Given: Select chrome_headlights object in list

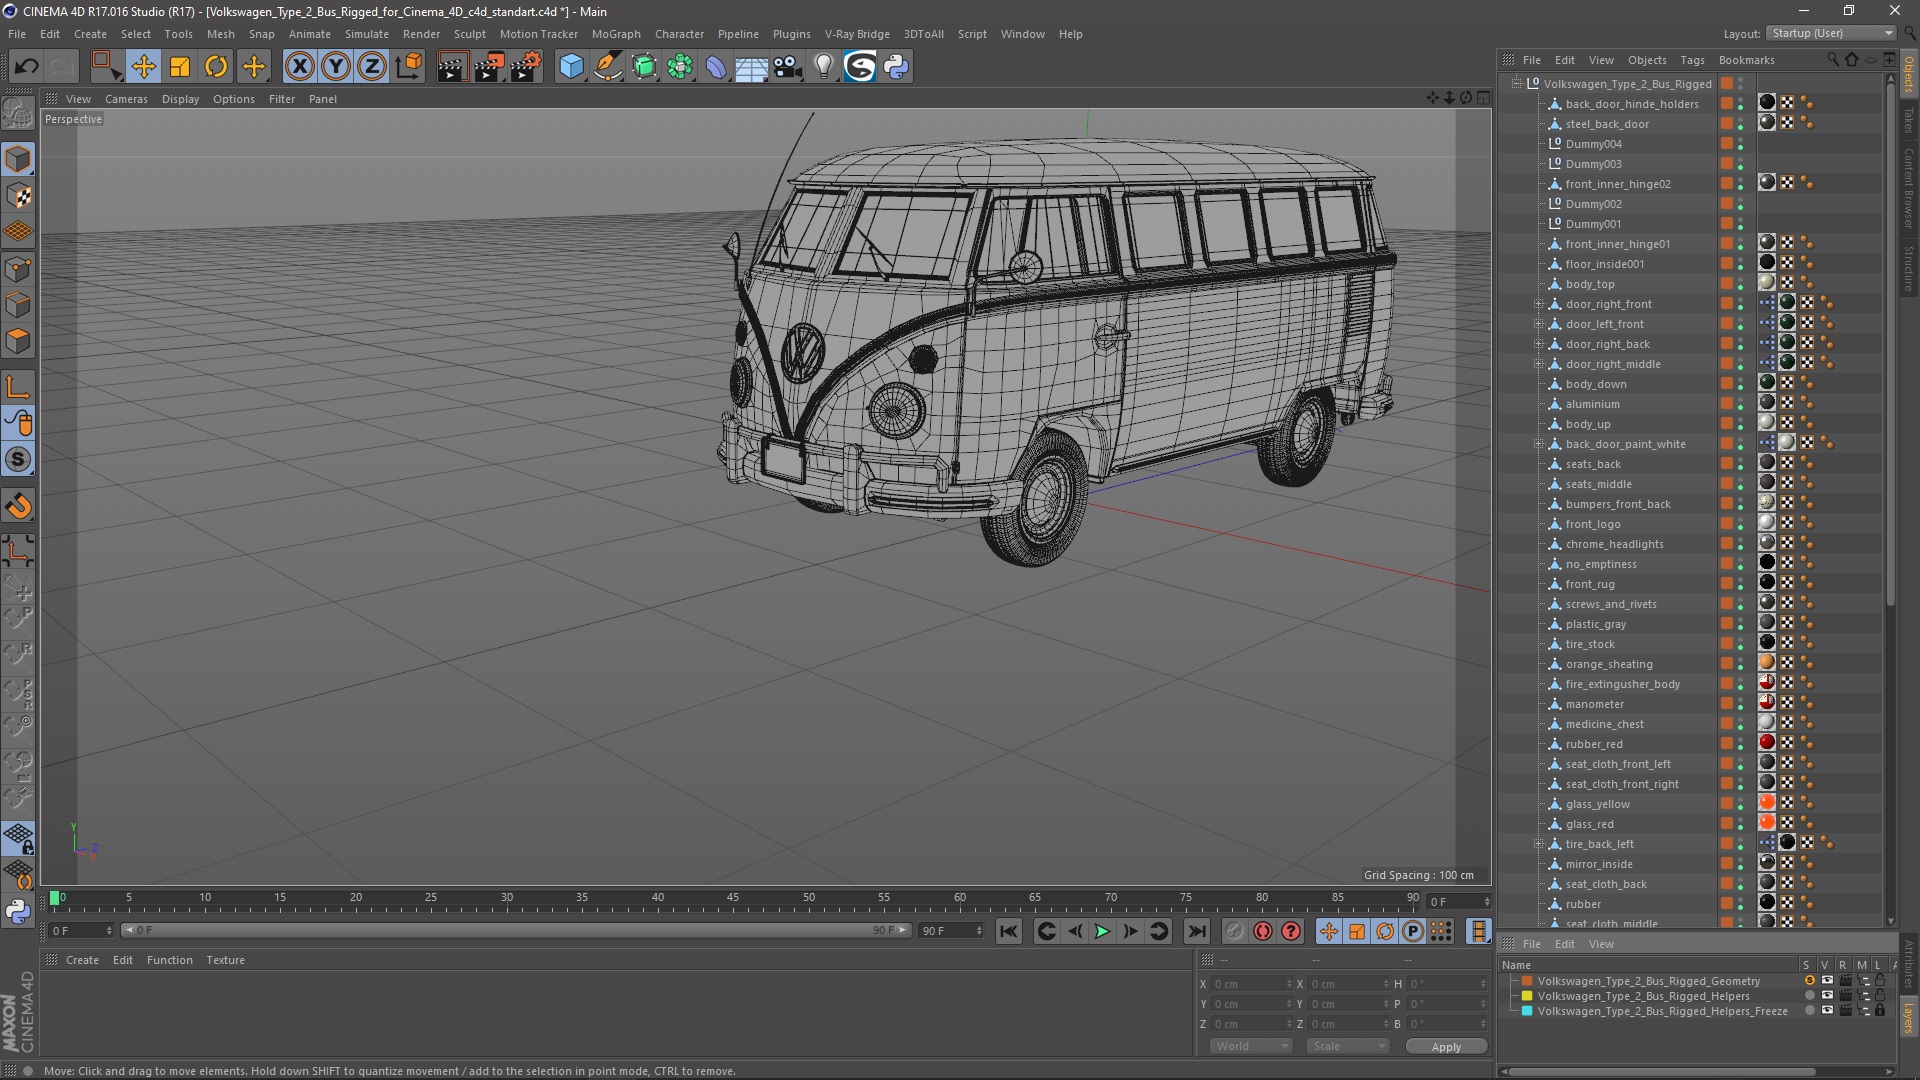Looking at the screenshot, I should (1614, 544).
